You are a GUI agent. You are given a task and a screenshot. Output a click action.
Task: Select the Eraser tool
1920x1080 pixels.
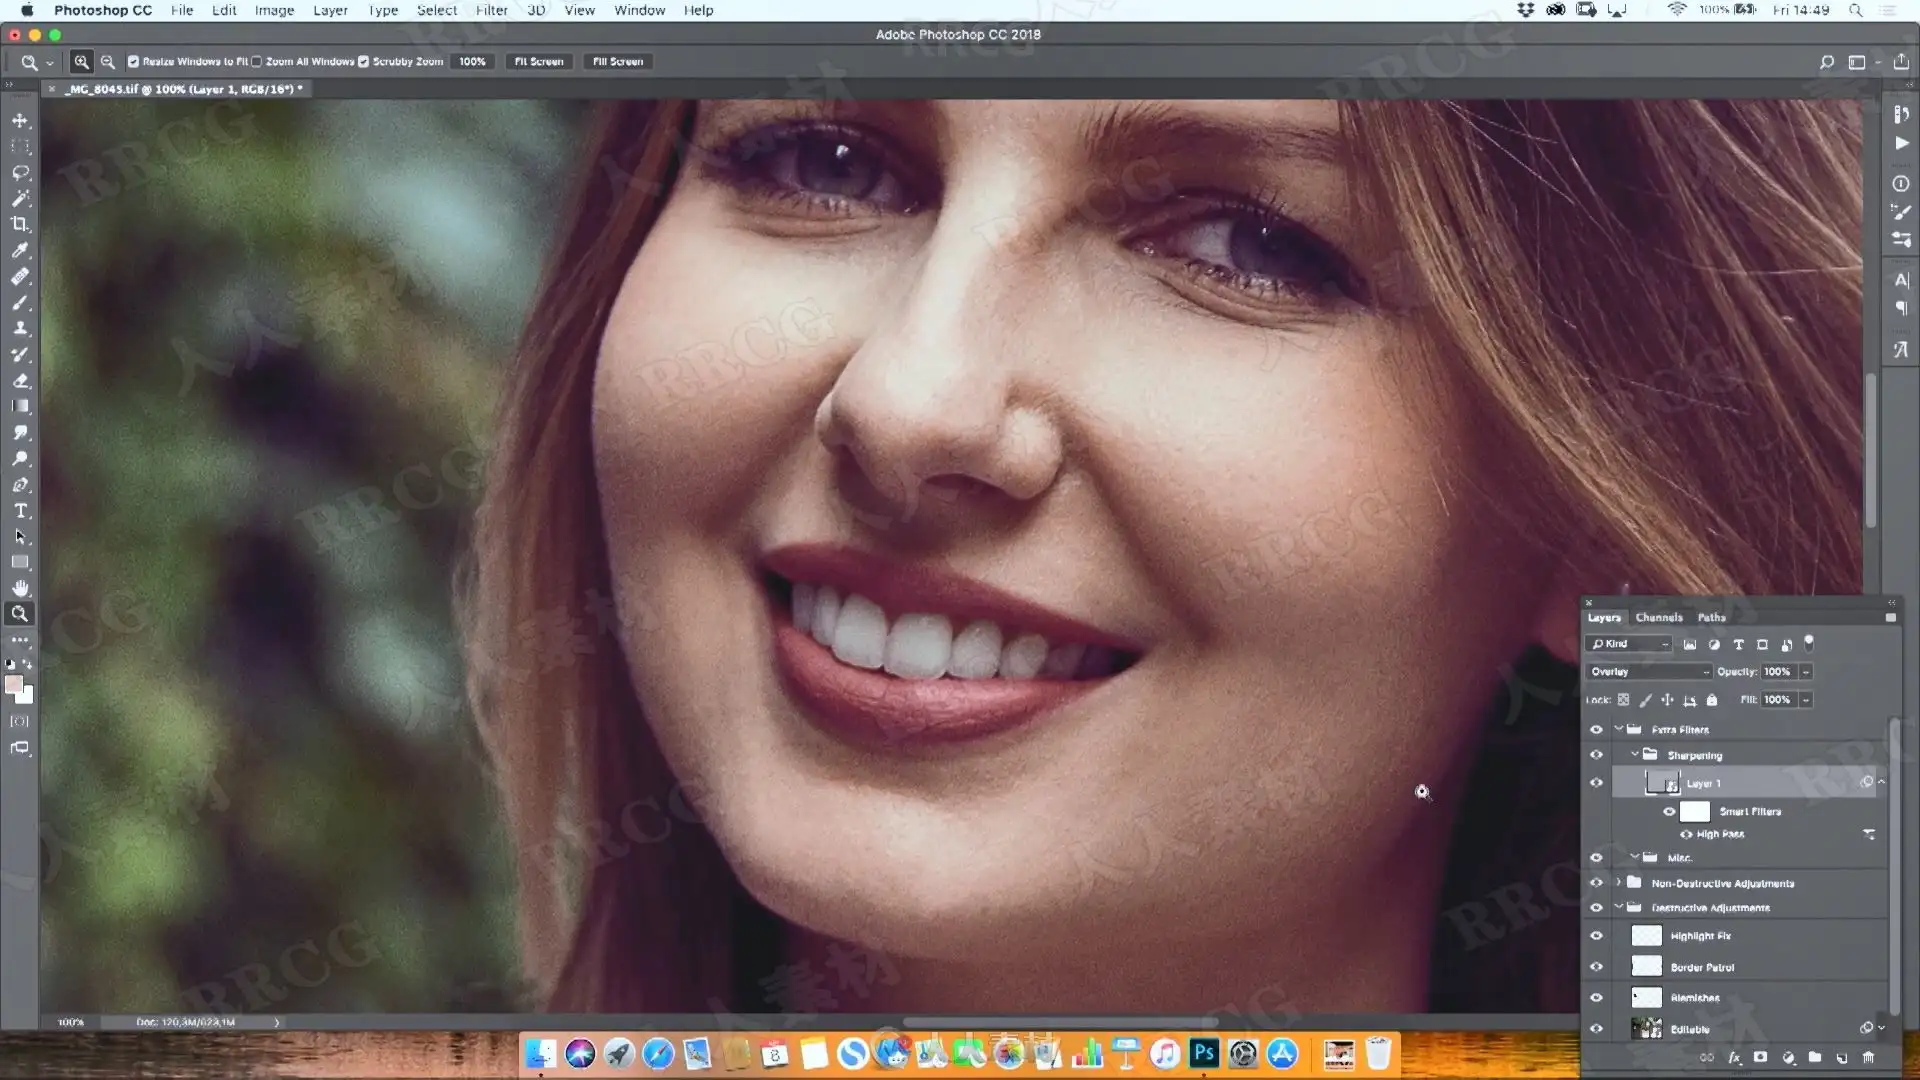(20, 381)
